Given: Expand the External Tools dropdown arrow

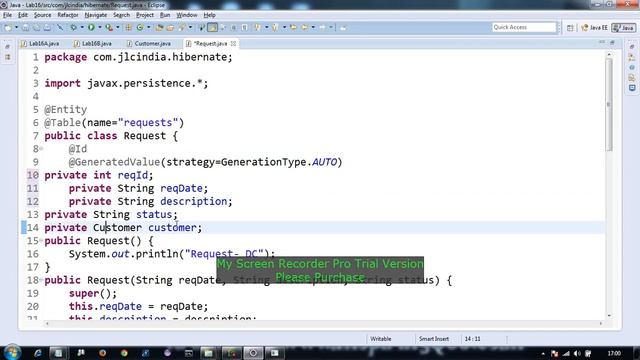Looking at the screenshot, I should [x=118, y=27].
